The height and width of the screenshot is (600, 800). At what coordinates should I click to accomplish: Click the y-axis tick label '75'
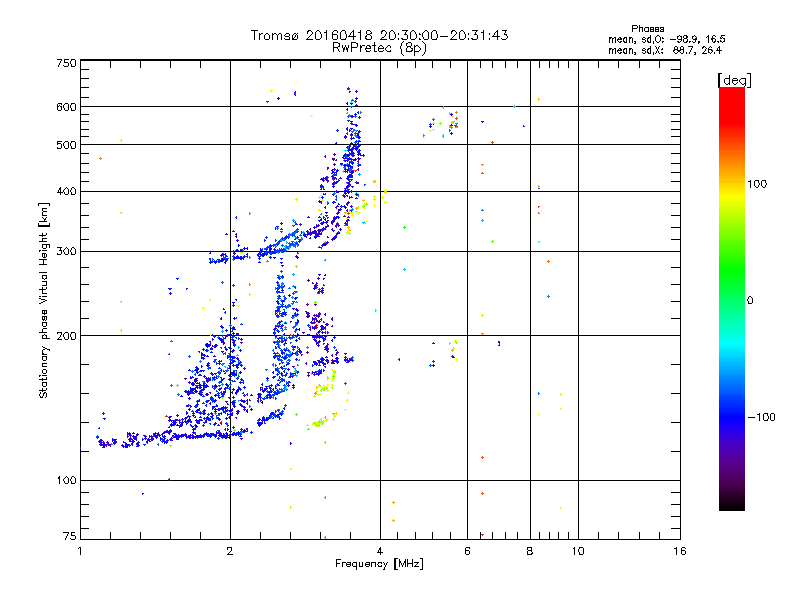tap(70, 536)
